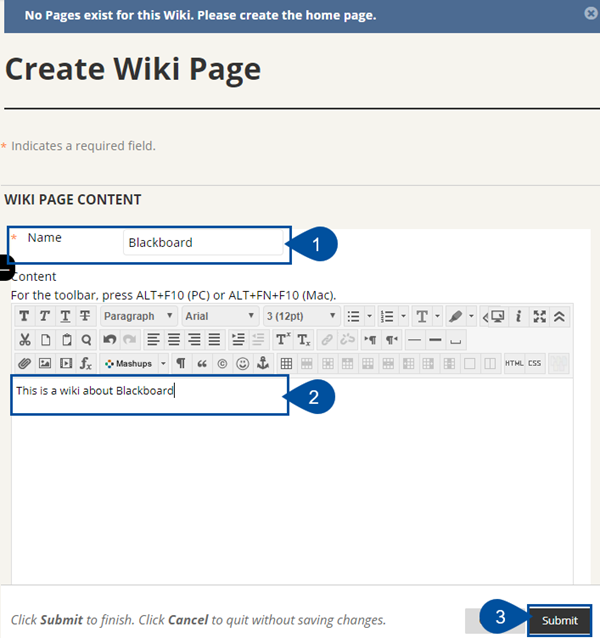Insert a numbered list
The height and width of the screenshot is (638, 600).
(x=387, y=316)
